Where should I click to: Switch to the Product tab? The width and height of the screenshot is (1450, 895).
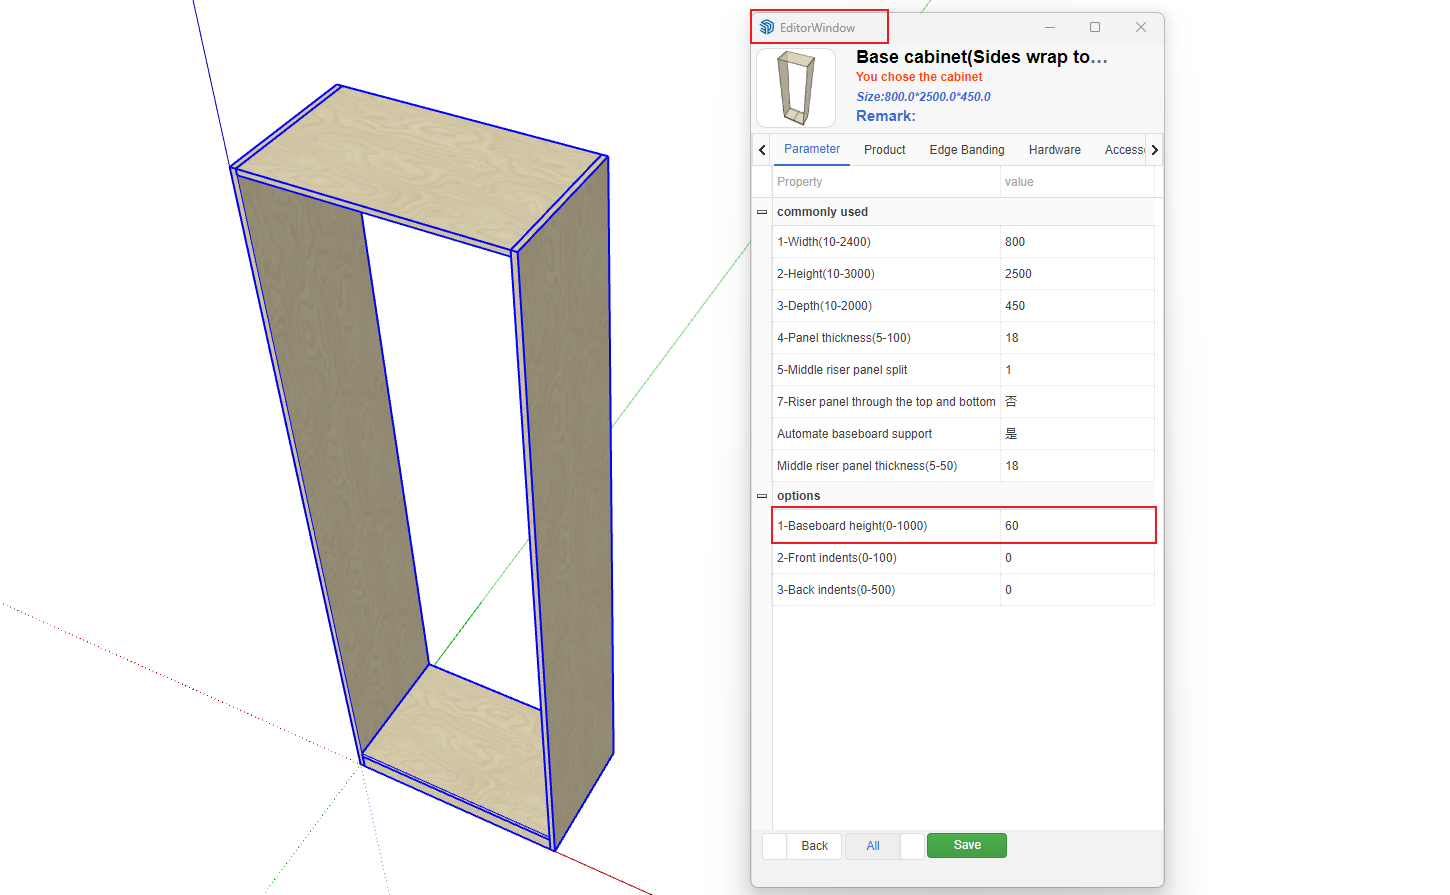coord(884,150)
